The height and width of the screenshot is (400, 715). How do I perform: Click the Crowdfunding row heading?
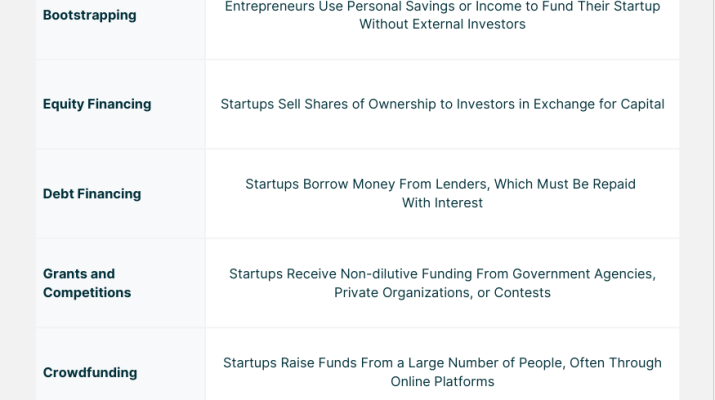(x=89, y=373)
